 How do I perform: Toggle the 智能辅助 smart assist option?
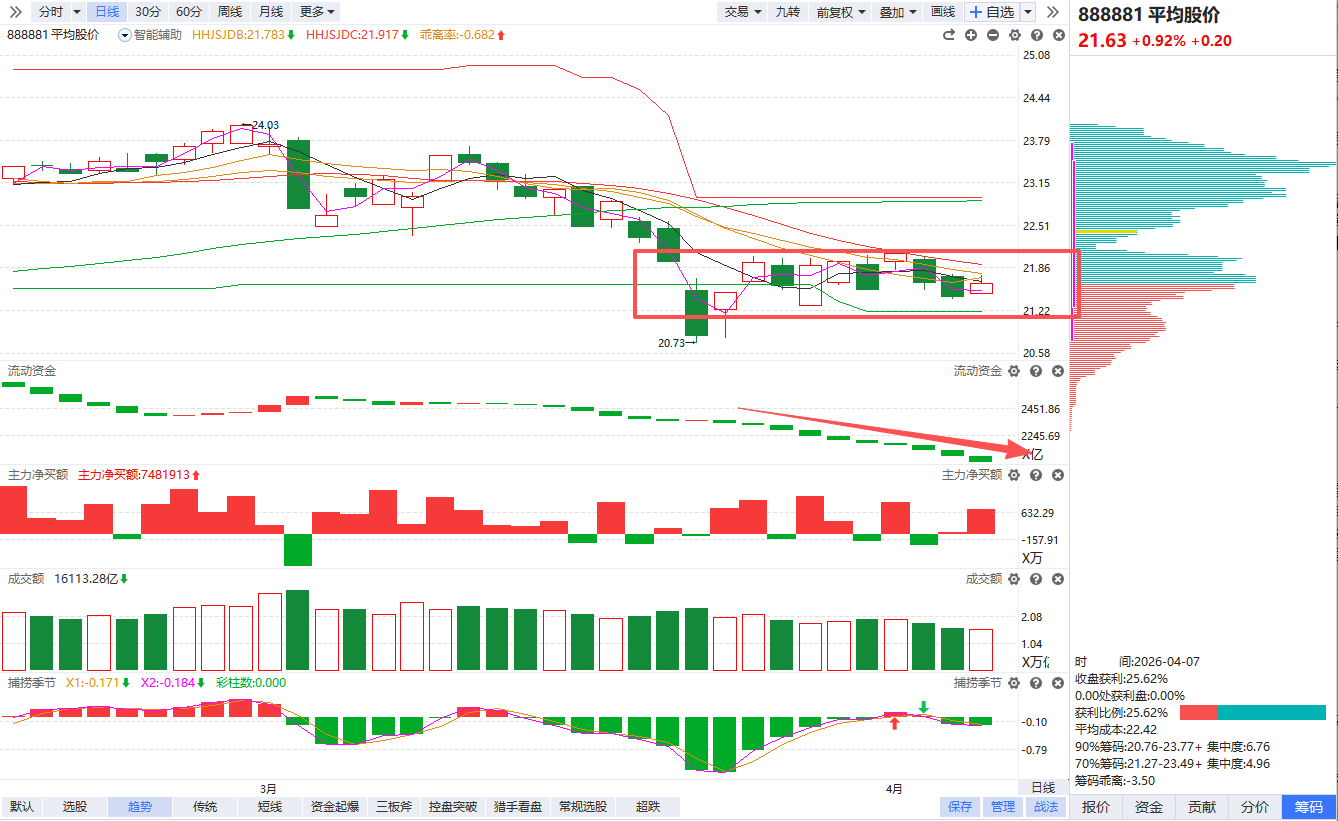click(x=151, y=35)
